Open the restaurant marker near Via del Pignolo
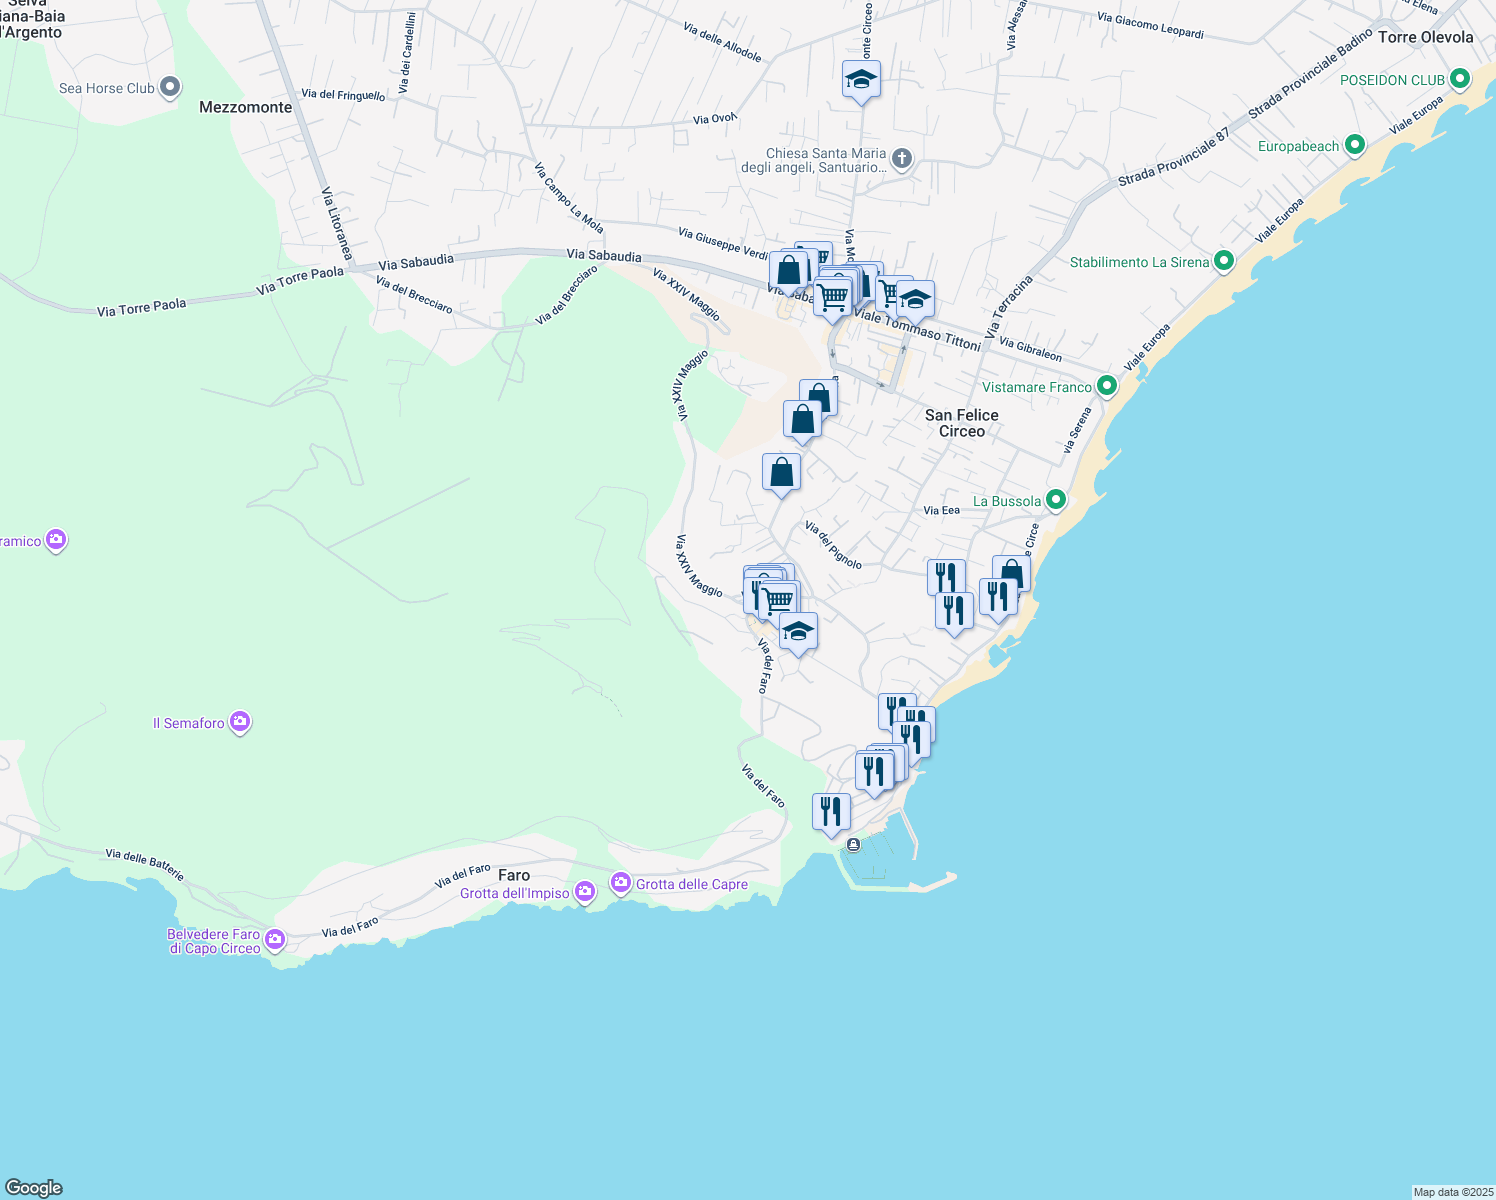Image resolution: width=1496 pixels, height=1200 pixels. click(946, 575)
